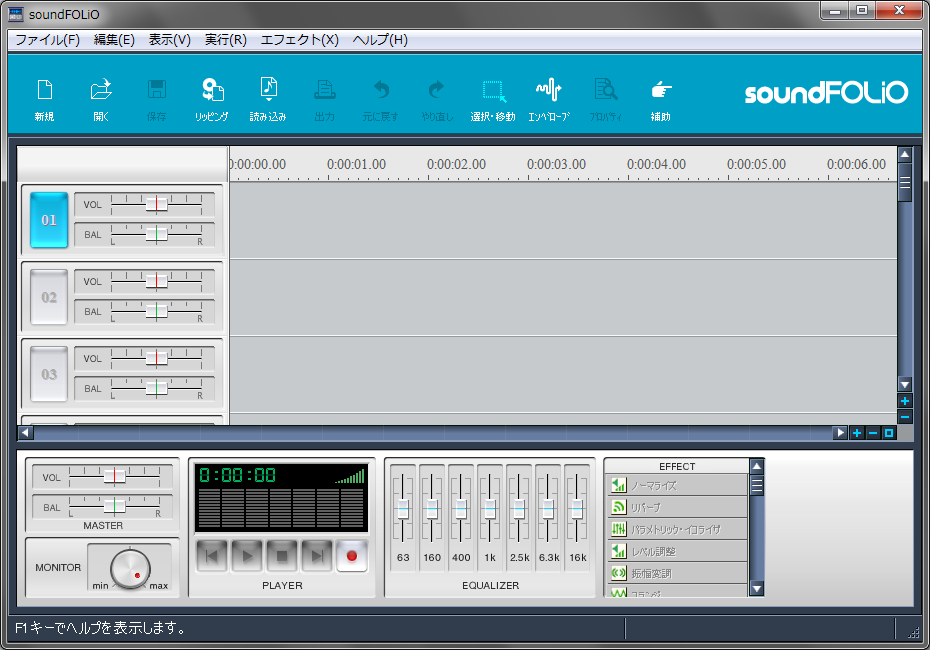Screen dimensions: 930x650
Task: Choose the 振幅変調 amplitude modulation effect
Action: 676,573
